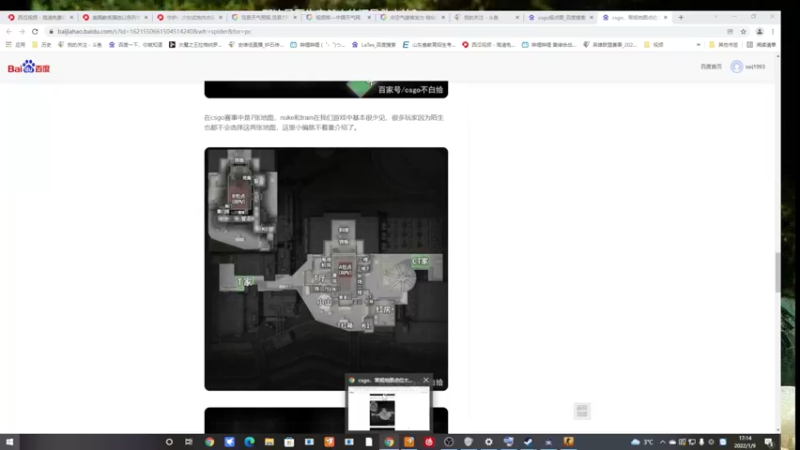Show hidden system tray icons

click(x=662, y=442)
